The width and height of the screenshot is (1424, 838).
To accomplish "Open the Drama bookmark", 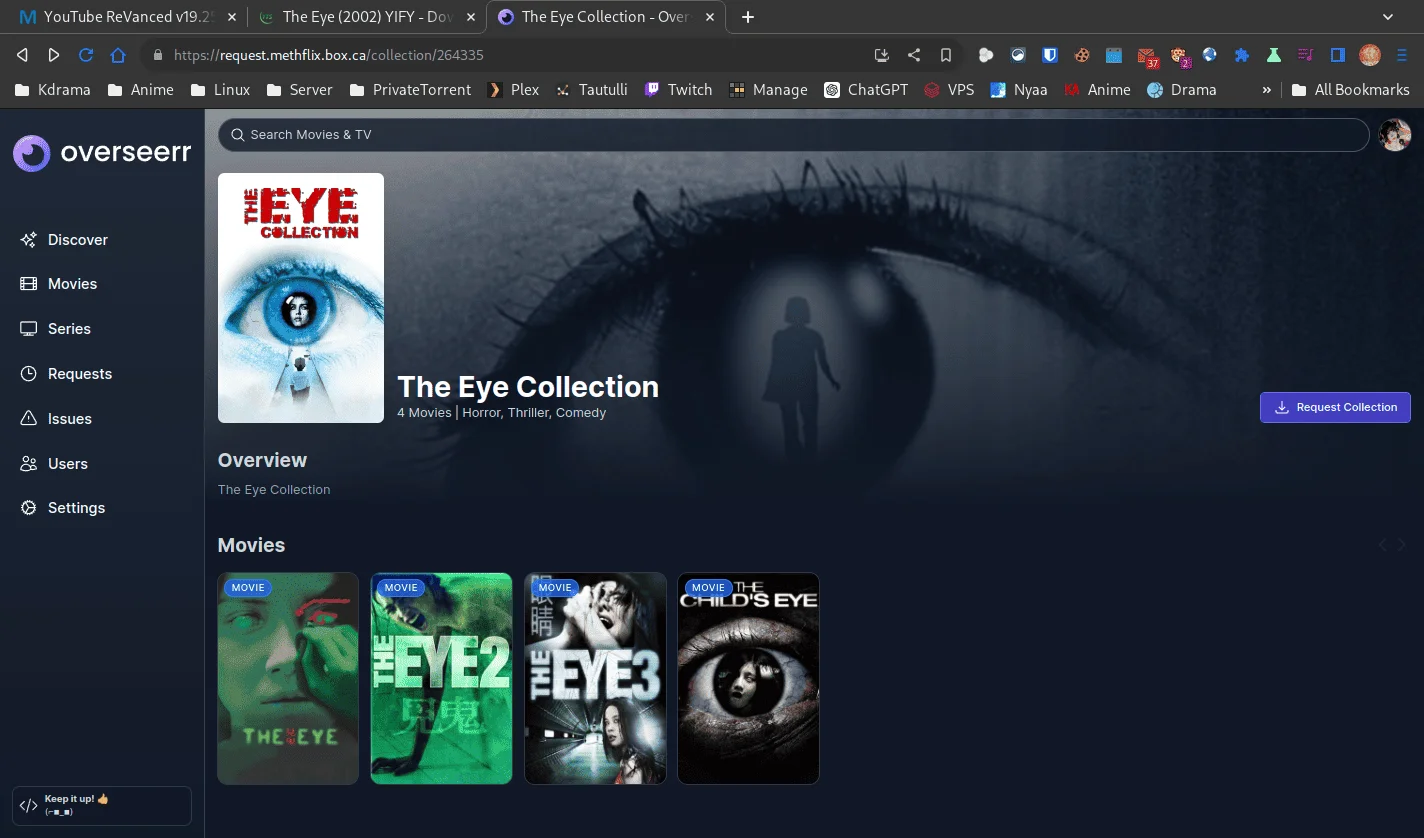I will coord(1181,90).
